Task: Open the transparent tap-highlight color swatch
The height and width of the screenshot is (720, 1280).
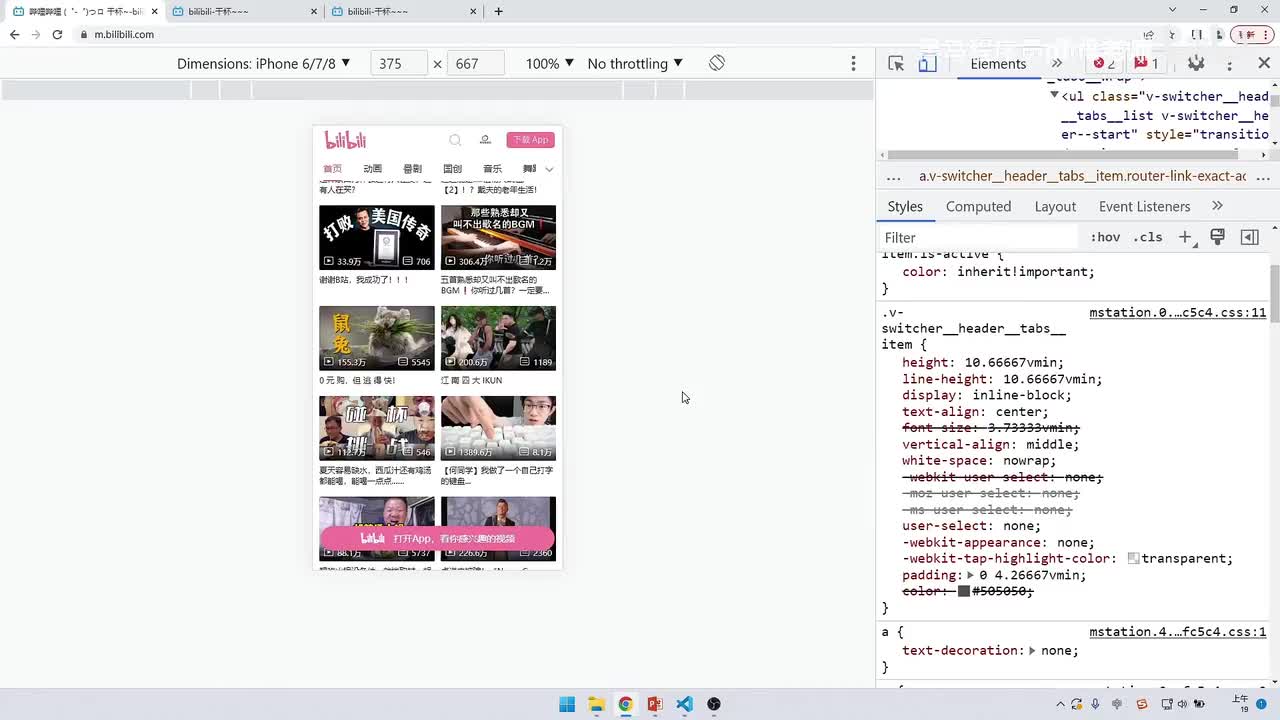Action: pos(1133,559)
